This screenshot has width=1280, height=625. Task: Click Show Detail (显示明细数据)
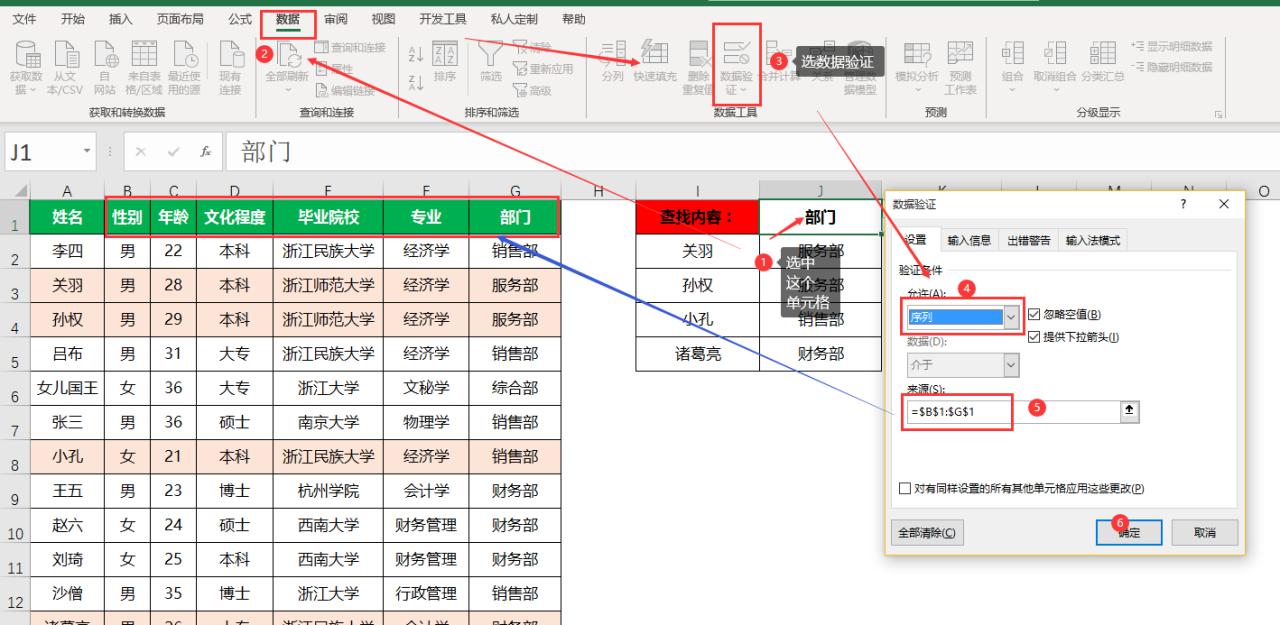click(x=1171, y=47)
